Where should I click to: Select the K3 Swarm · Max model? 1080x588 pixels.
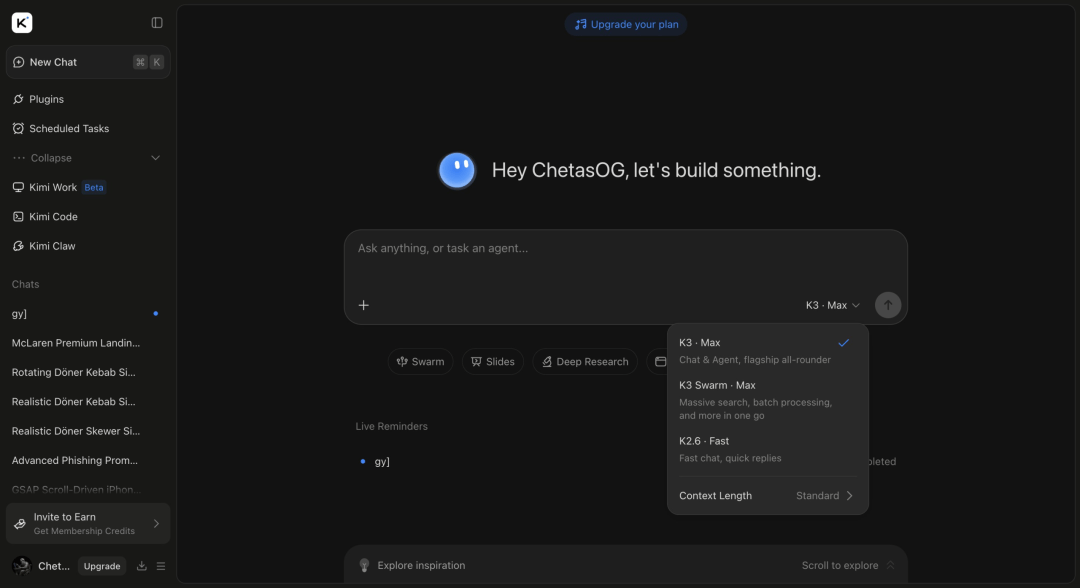767,400
